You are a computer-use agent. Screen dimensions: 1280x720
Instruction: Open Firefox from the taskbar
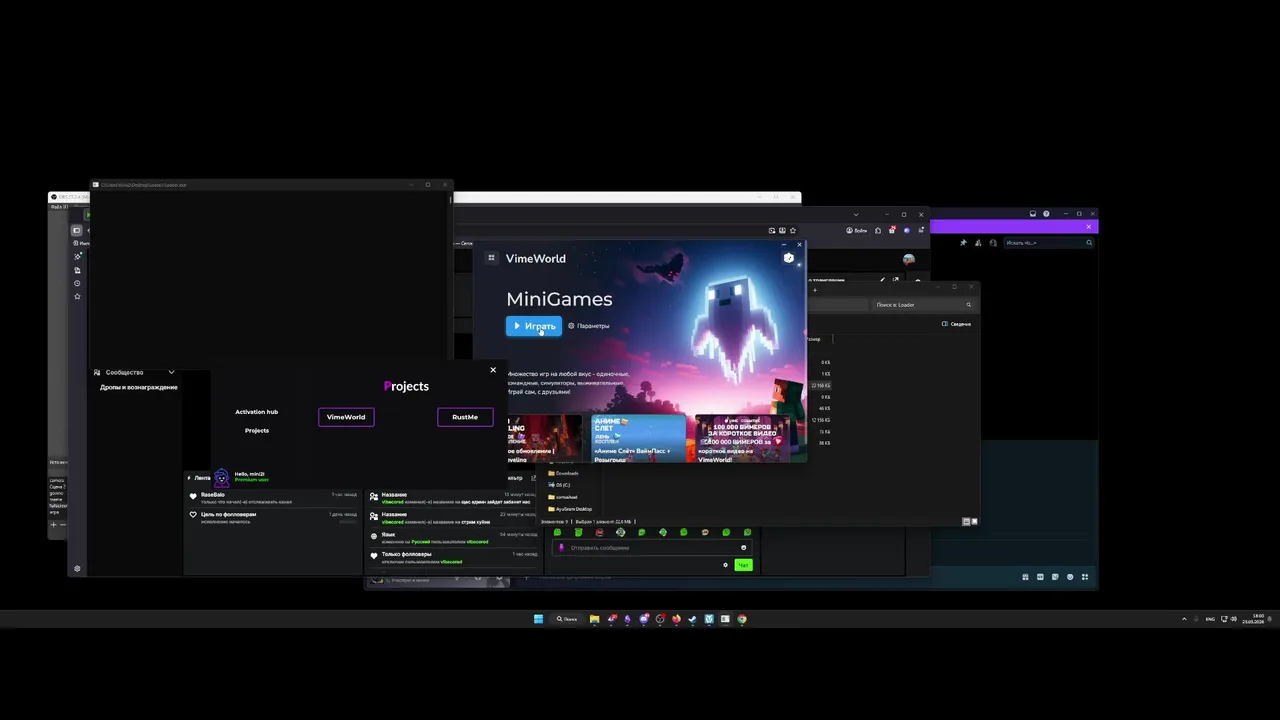pyautogui.click(x=676, y=619)
